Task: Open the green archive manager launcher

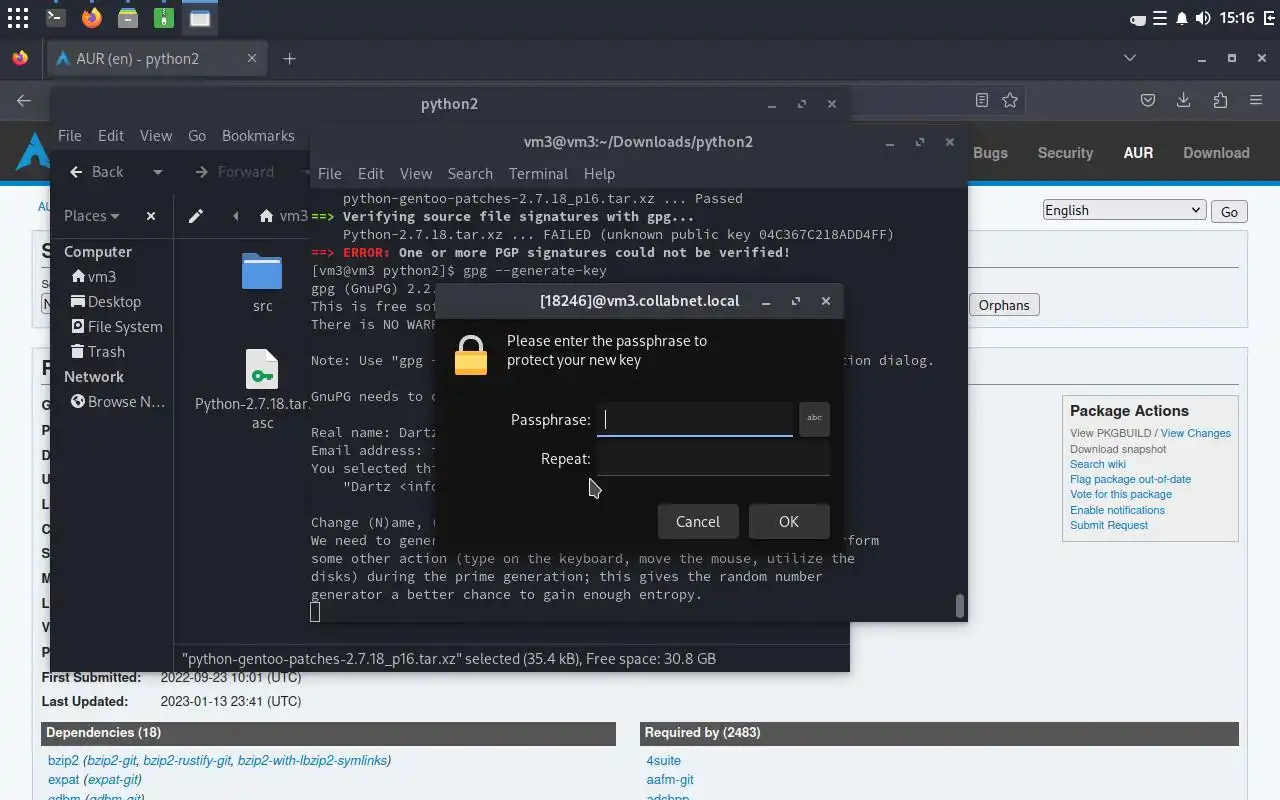Action: pos(163,17)
